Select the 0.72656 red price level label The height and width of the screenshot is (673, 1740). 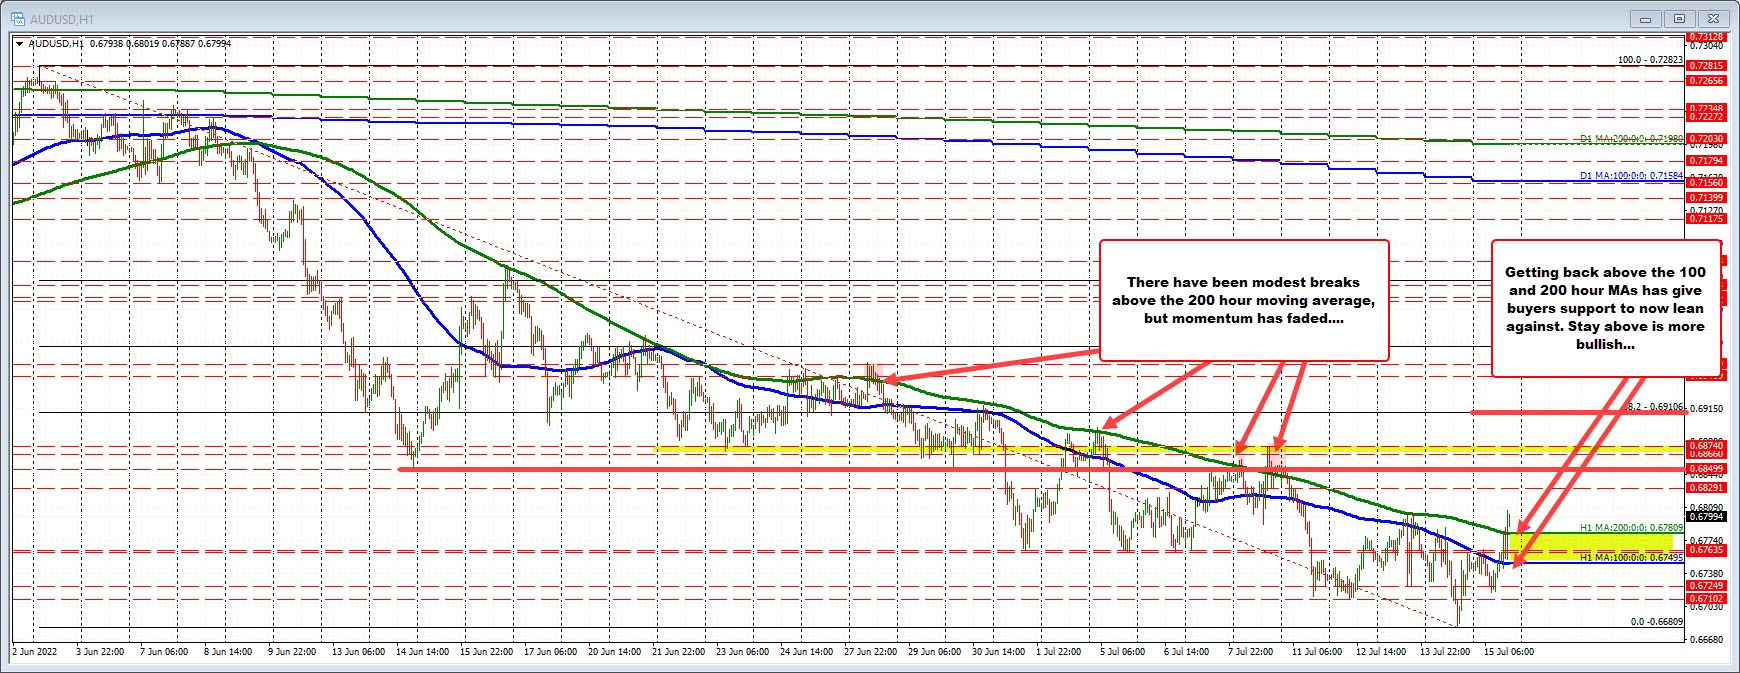[x=1705, y=80]
